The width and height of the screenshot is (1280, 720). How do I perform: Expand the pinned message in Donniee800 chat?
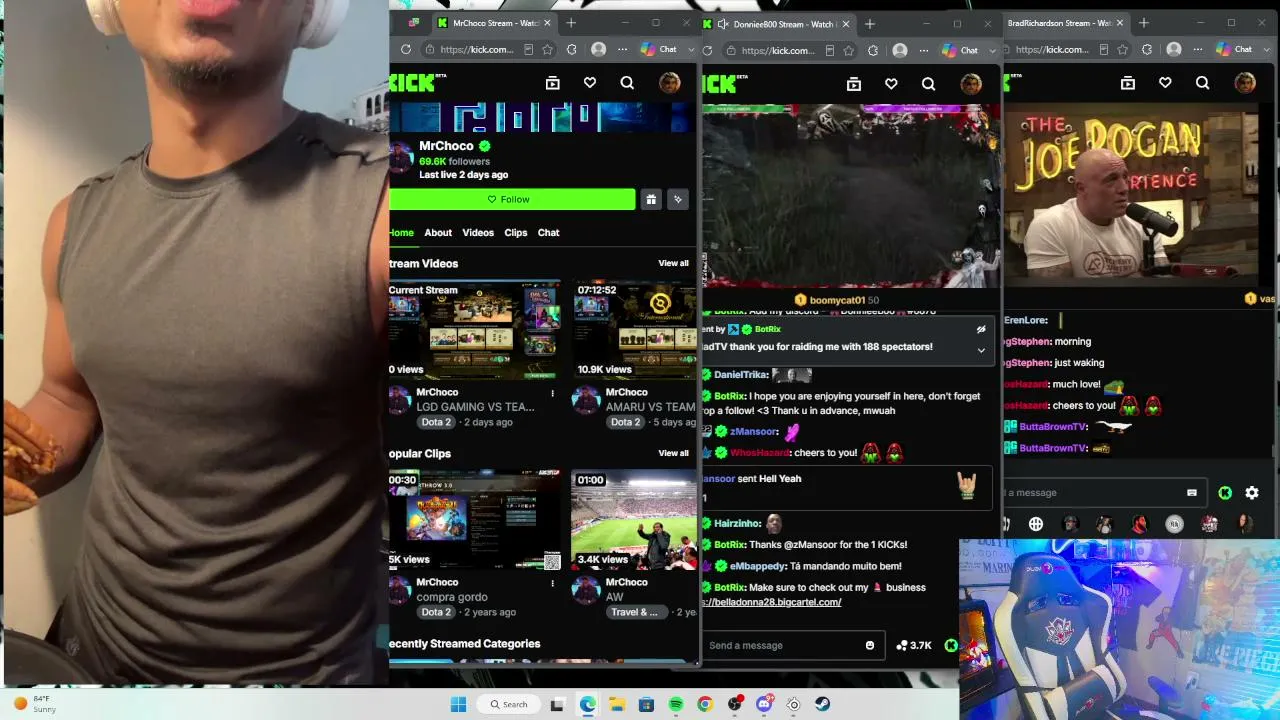click(x=981, y=350)
